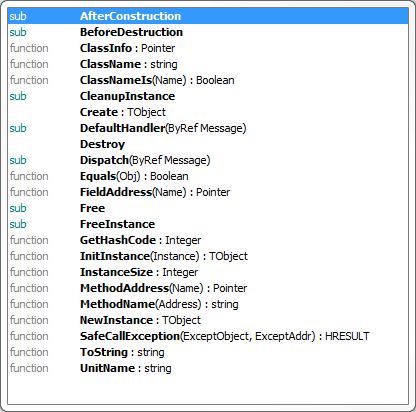Pick Create : TObject entry
Image resolution: width=416 pixels, height=412 pixels.
pos(208,112)
